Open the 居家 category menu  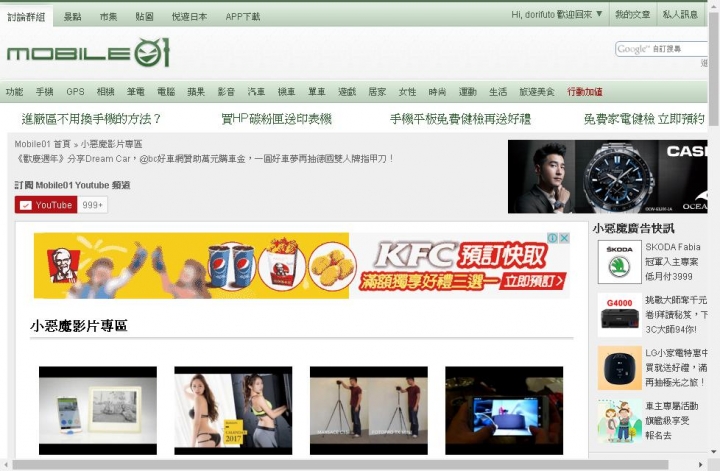coord(377,92)
